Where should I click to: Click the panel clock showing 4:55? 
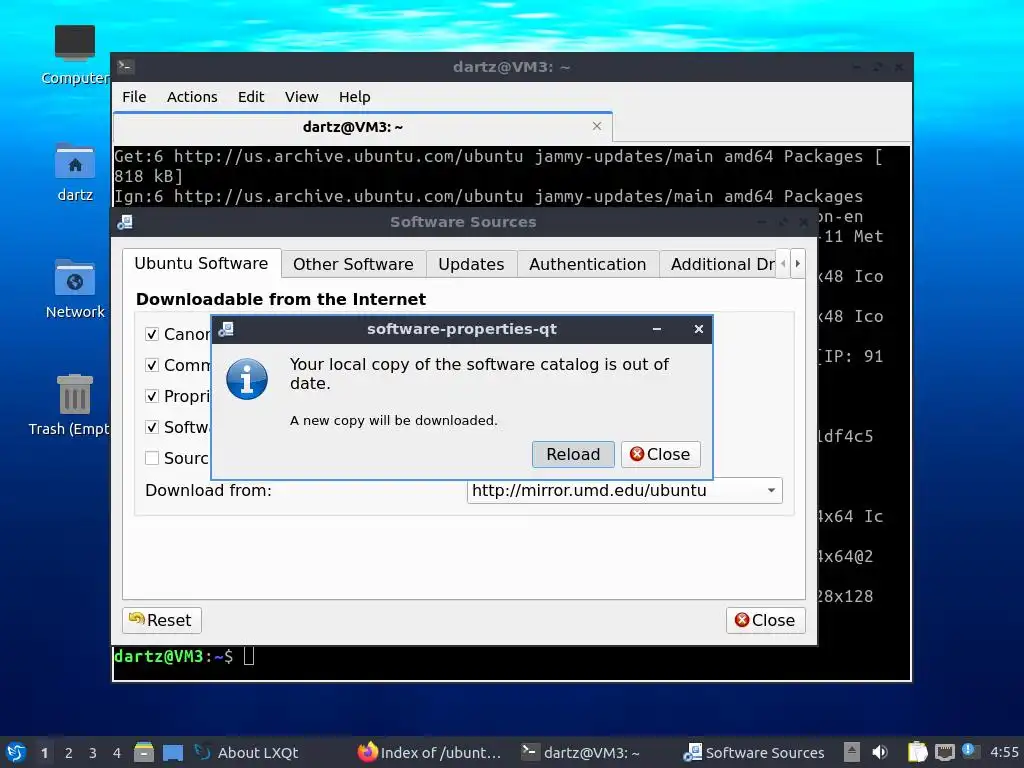click(1004, 752)
